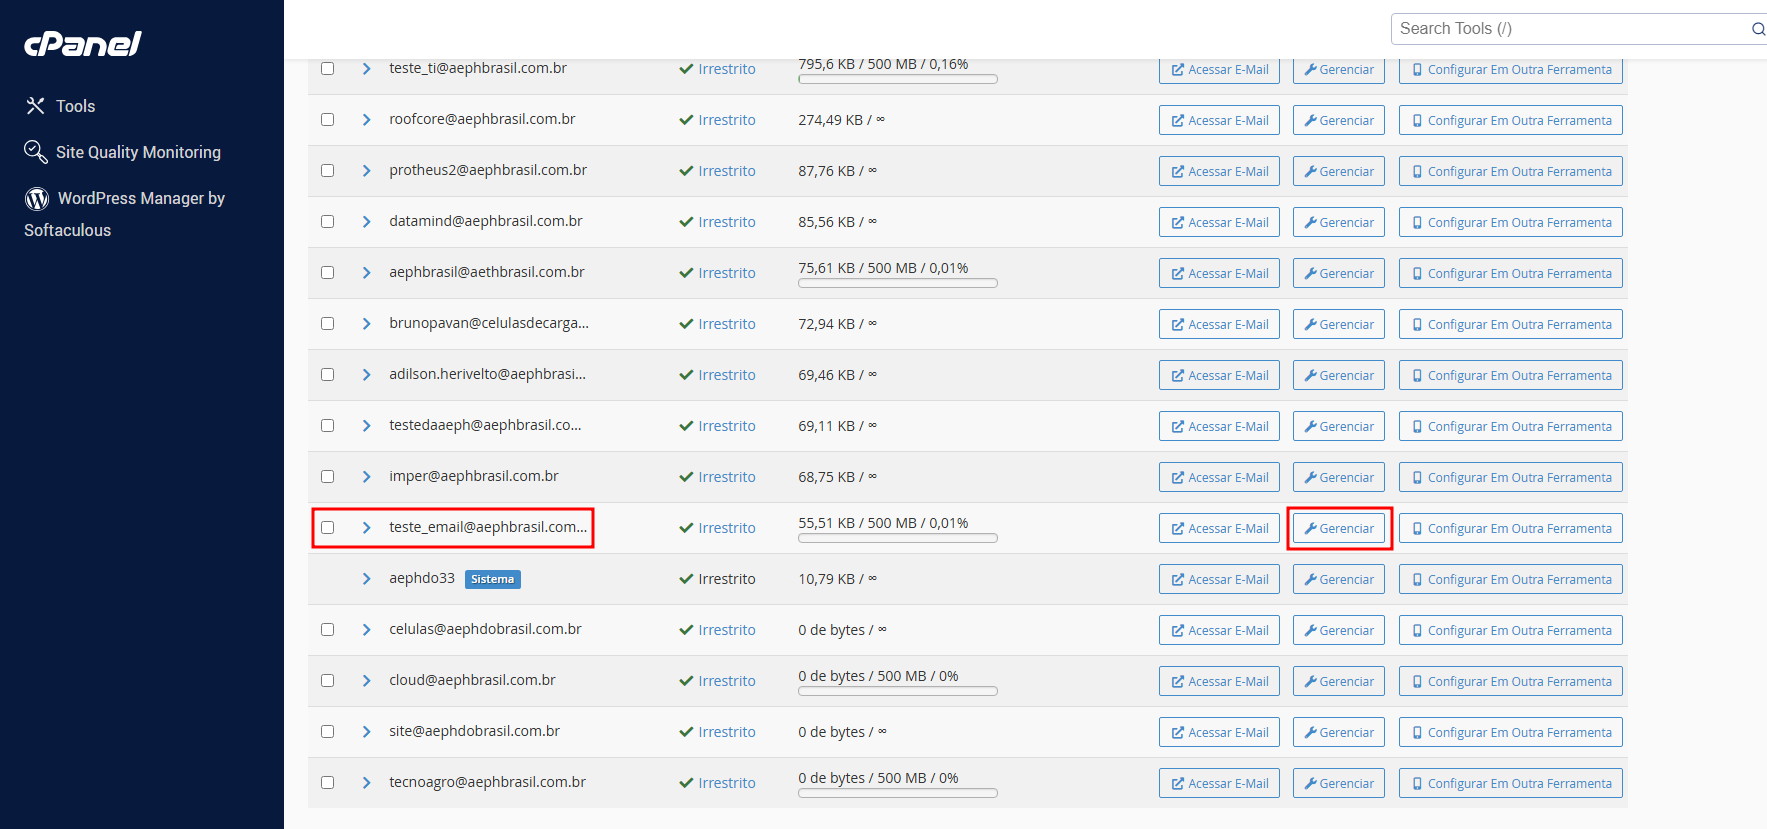
Task: Expand tecnoagro@aephbrasil.com.br chevron
Action: point(367,783)
